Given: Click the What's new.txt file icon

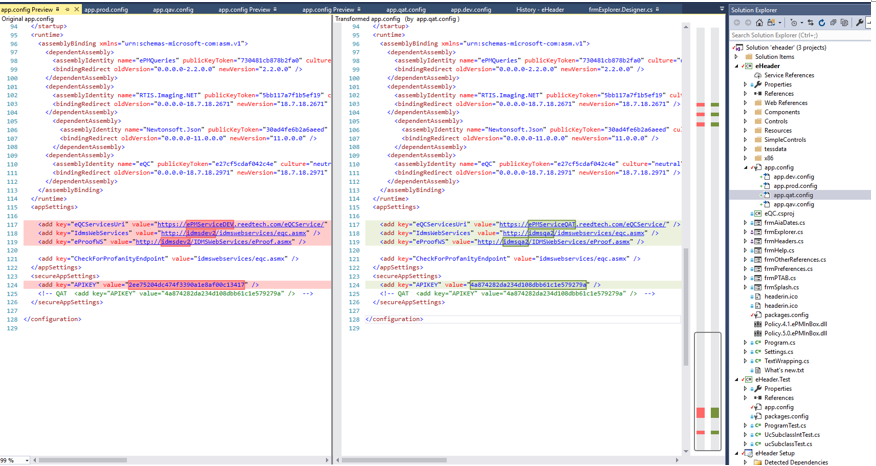Looking at the screenshot, I should 758,370.
